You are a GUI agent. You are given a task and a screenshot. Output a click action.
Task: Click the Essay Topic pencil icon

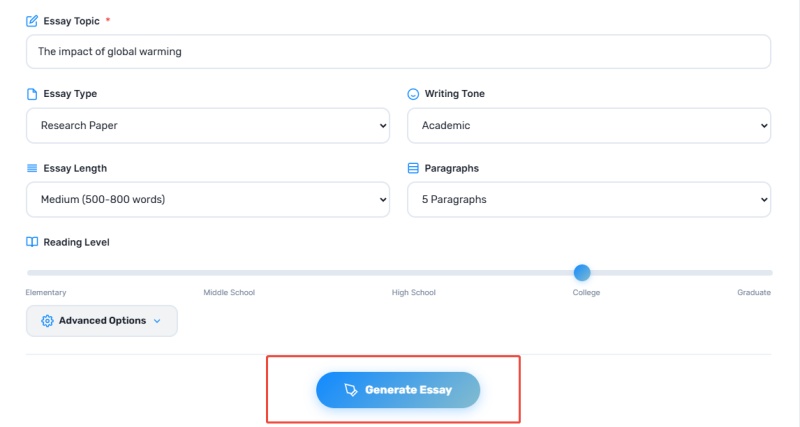(32, 21)
